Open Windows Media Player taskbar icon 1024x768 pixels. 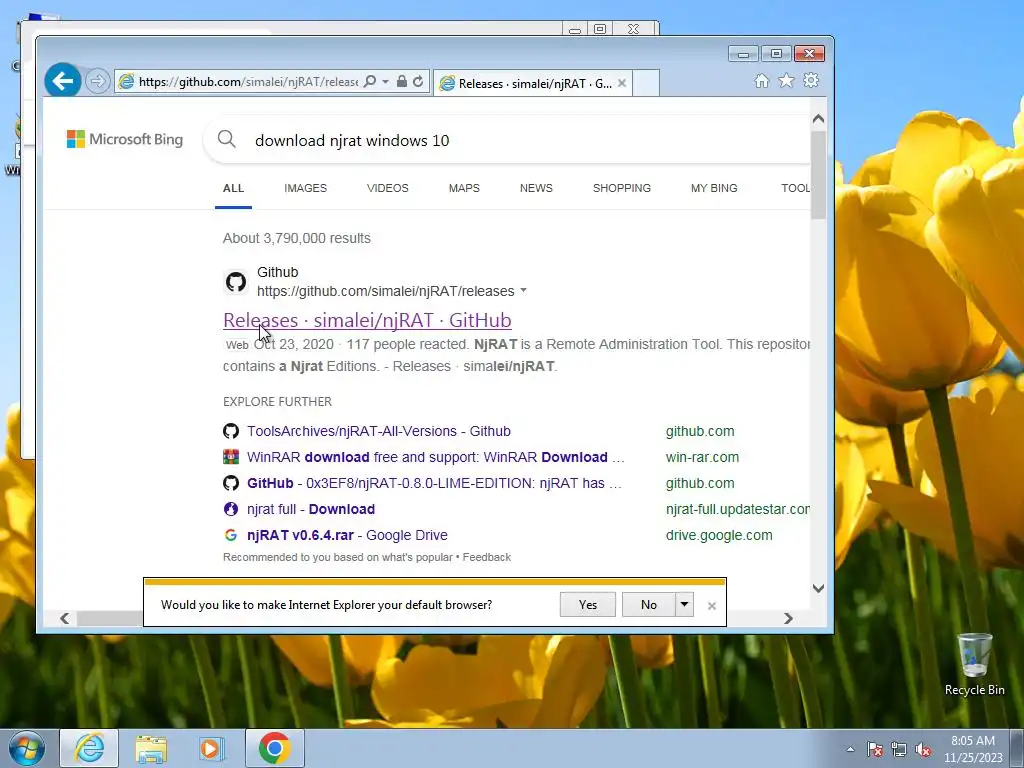211,748
